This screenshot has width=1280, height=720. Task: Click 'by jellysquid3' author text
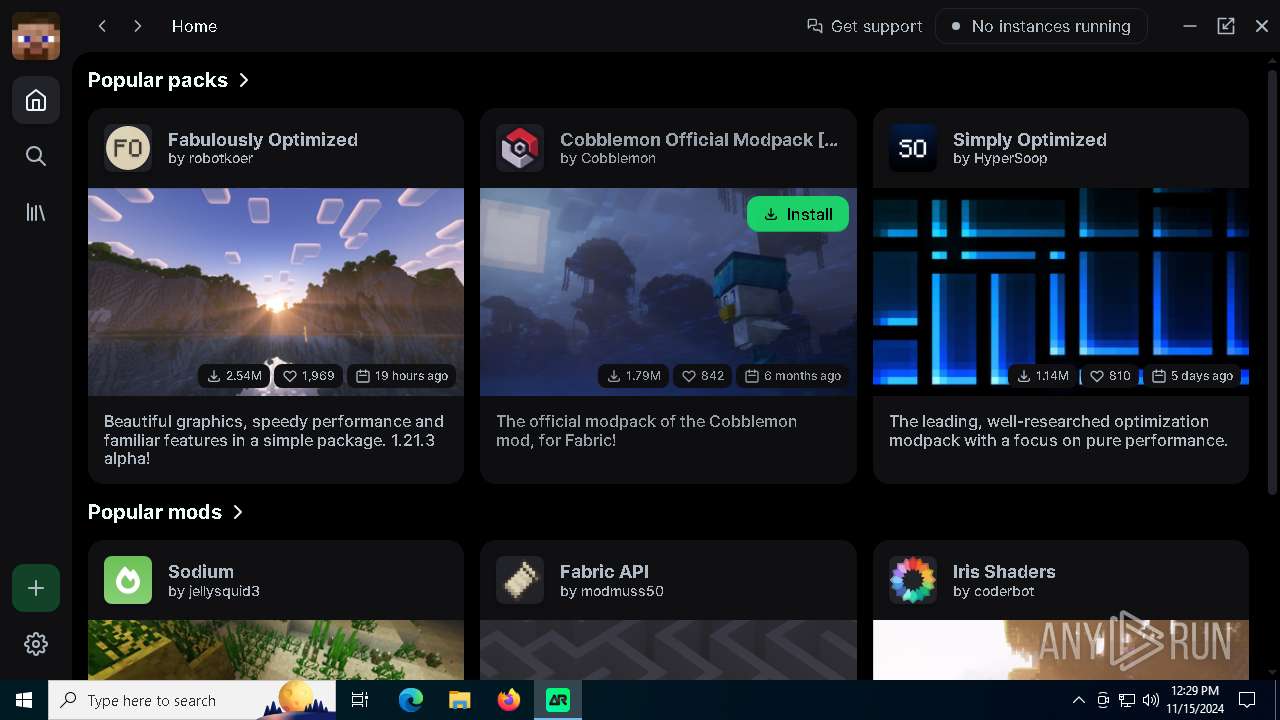pos(214,591)
